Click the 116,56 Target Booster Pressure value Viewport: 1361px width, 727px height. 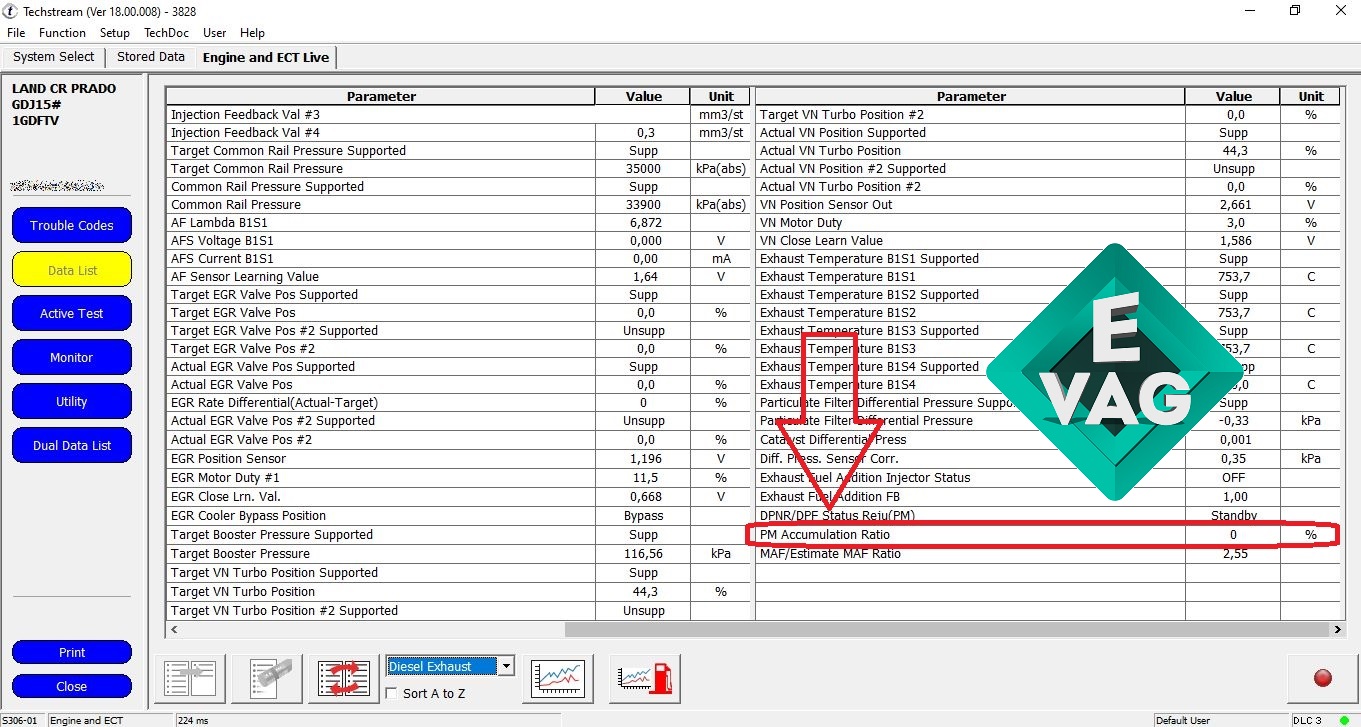pyautogui.click(x=643, y=554)
